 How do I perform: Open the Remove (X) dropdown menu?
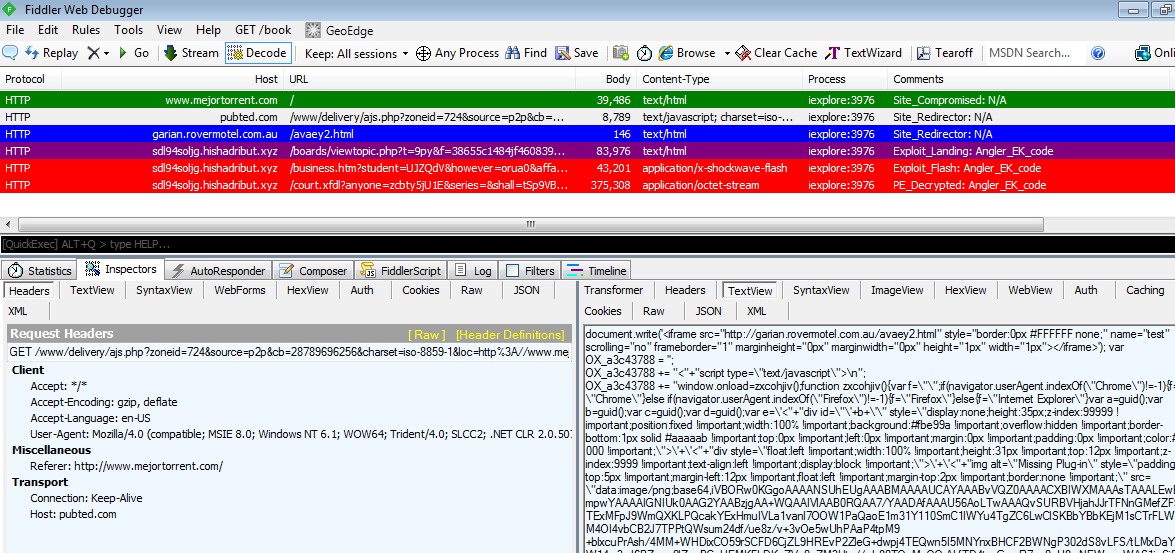click(98, 53)
